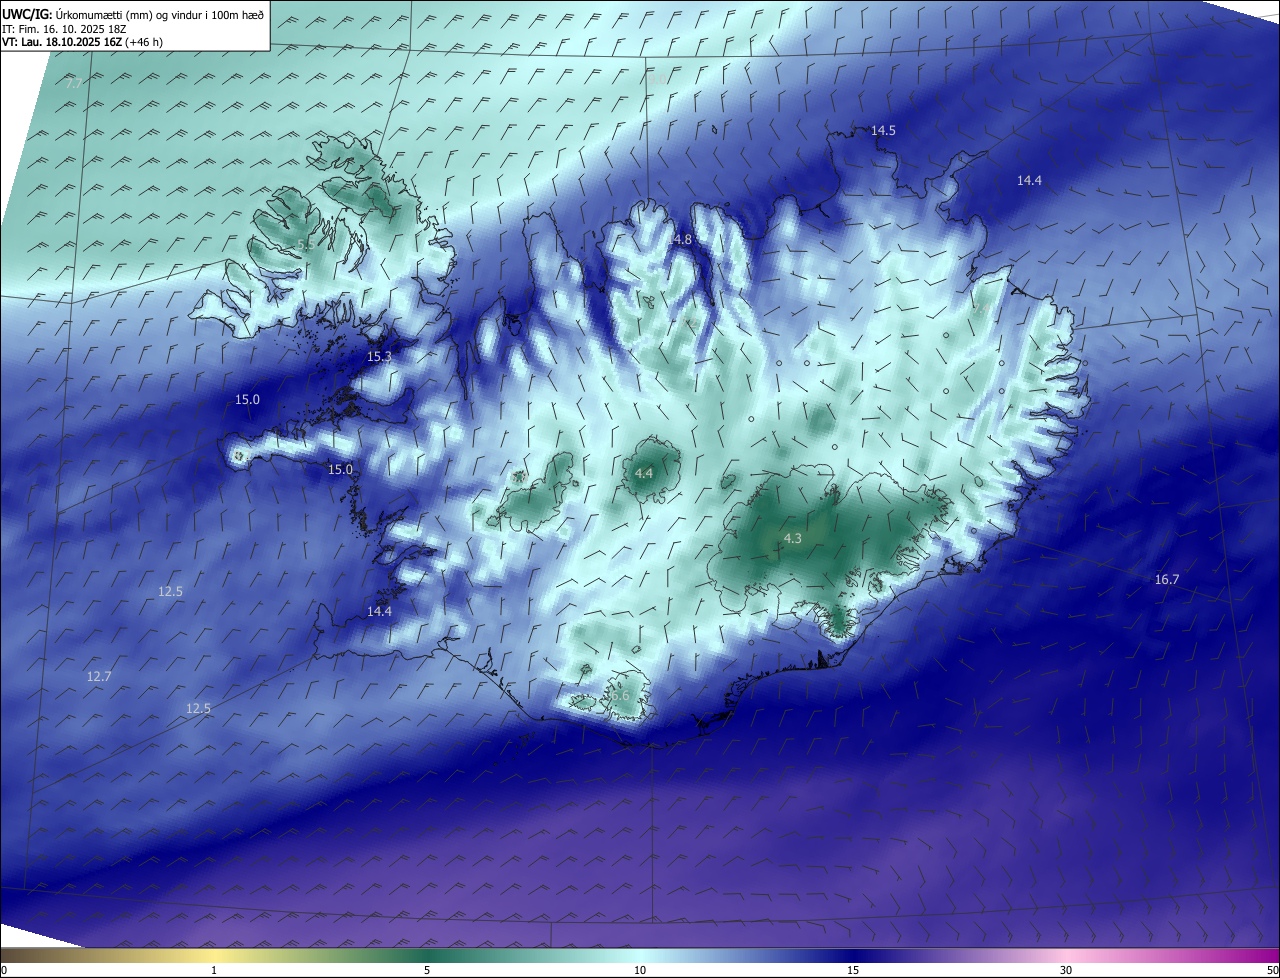Viewport: 1280px width, 978px height.
Task: Click the 15.3 value in Breiðafjörður bay
Action: coord(379,357)
